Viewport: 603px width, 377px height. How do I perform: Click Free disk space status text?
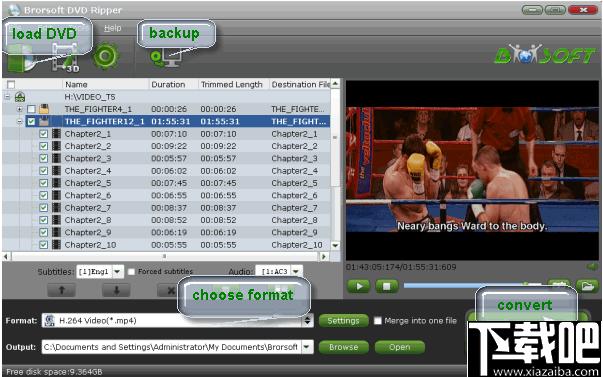(54, 372)
